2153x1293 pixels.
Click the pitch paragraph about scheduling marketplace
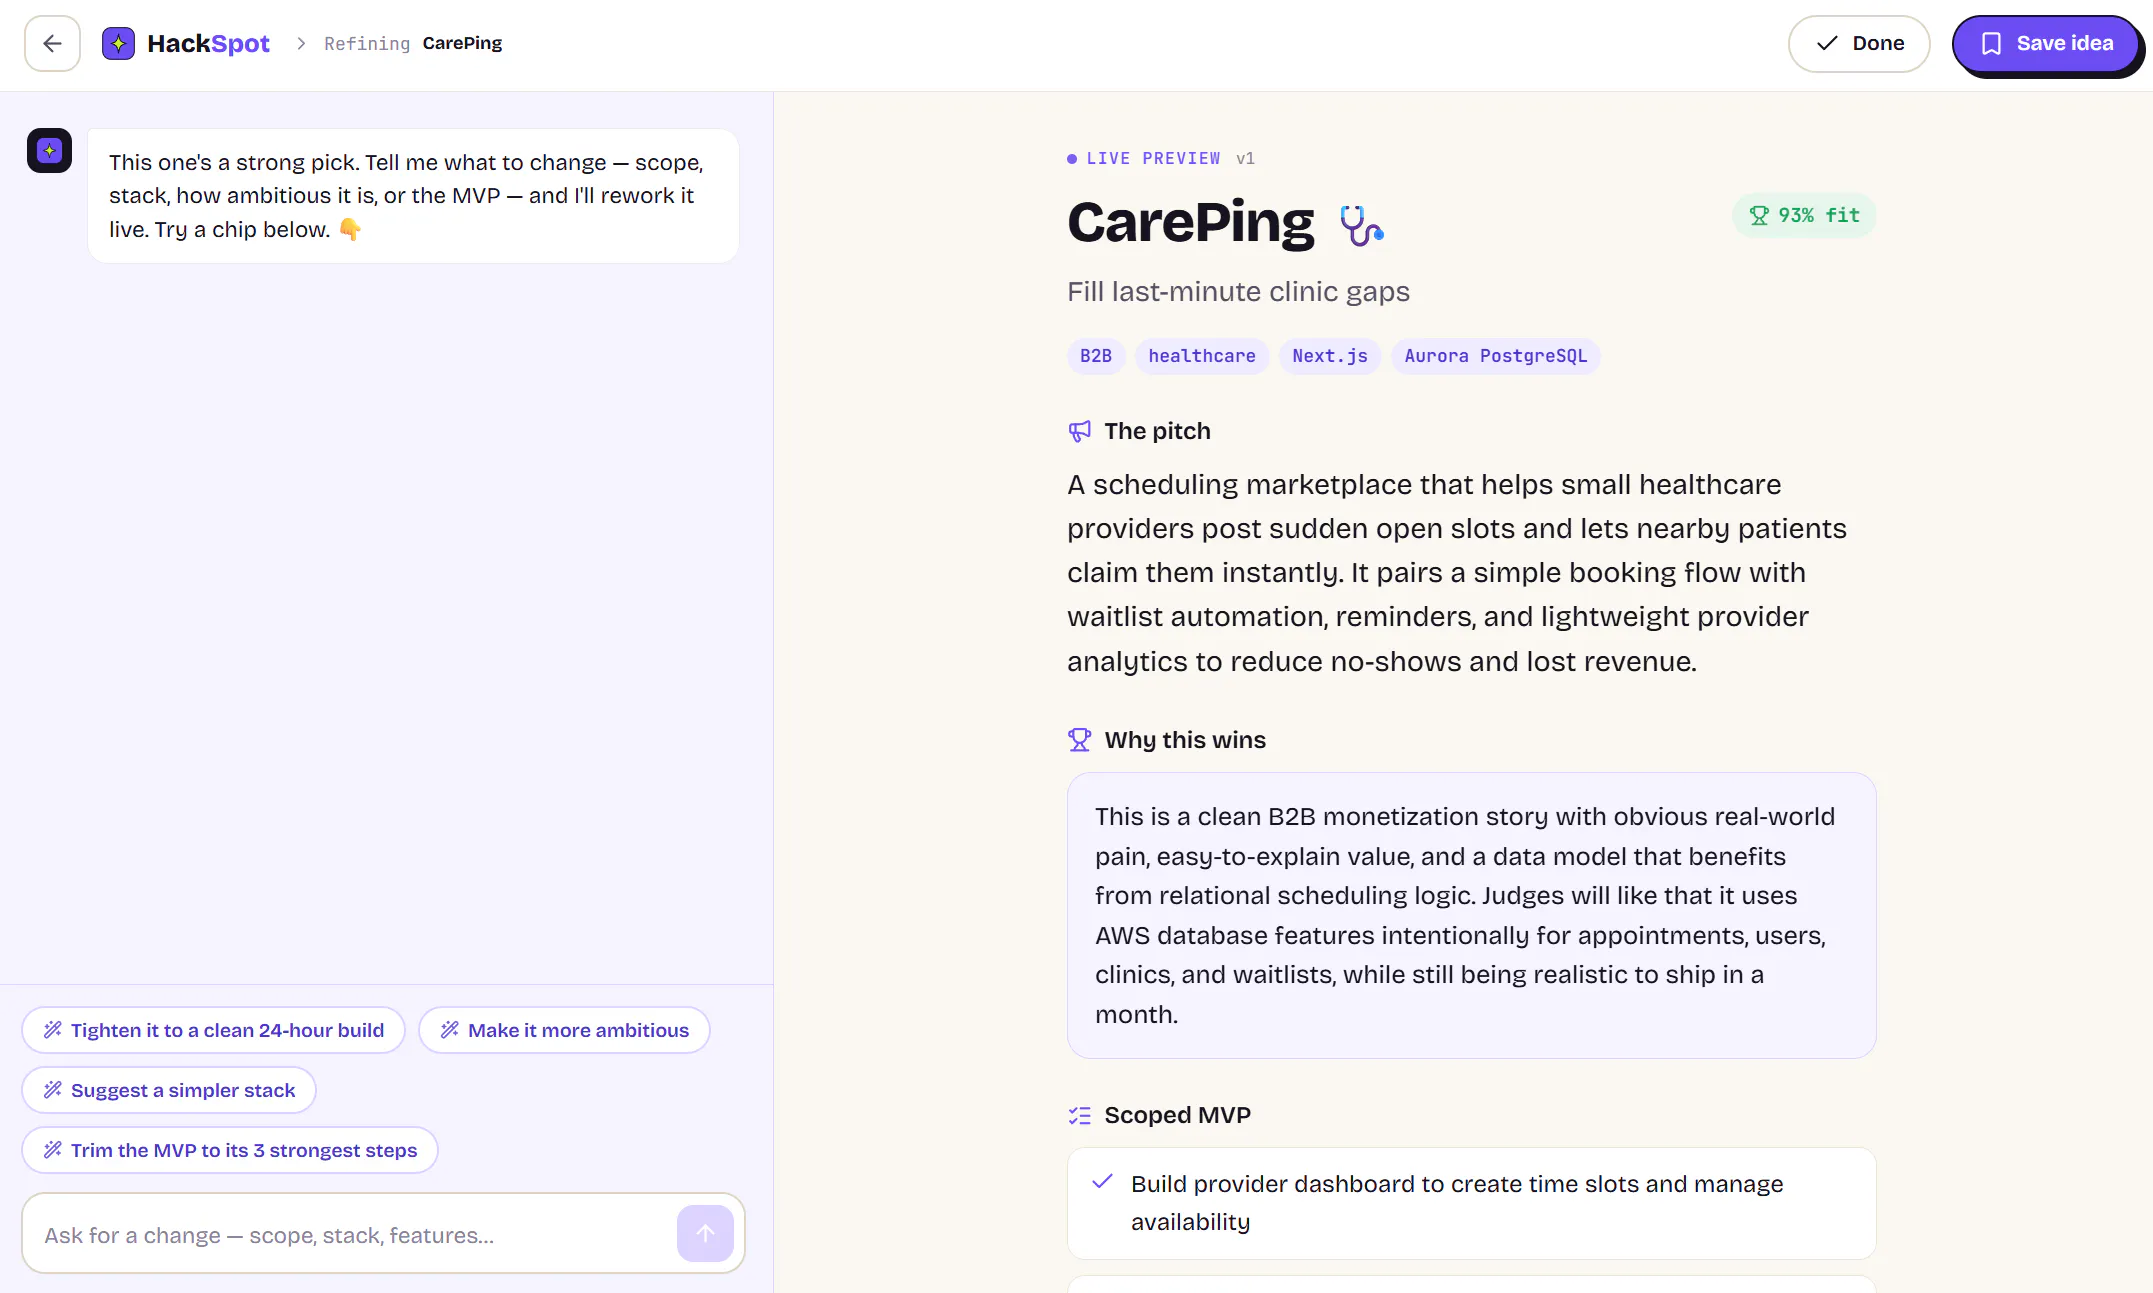coord(1458,573)
